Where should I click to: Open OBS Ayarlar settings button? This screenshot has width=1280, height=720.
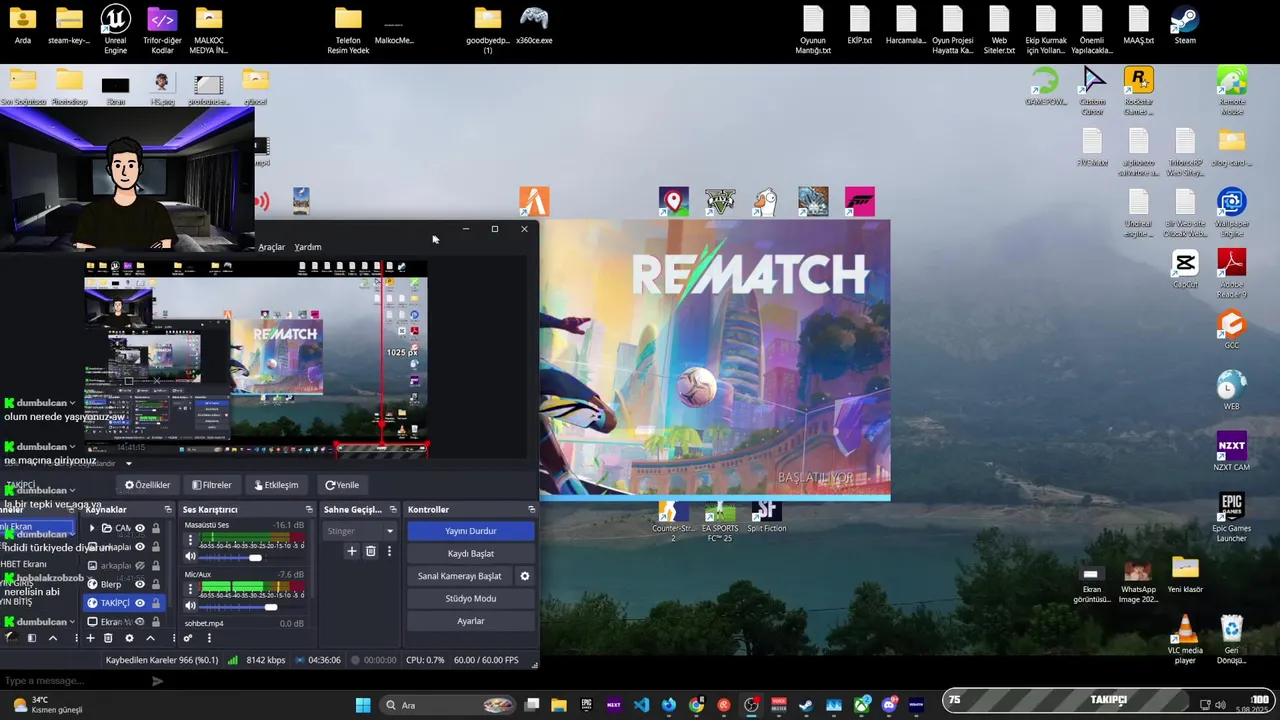pos(470,621)
